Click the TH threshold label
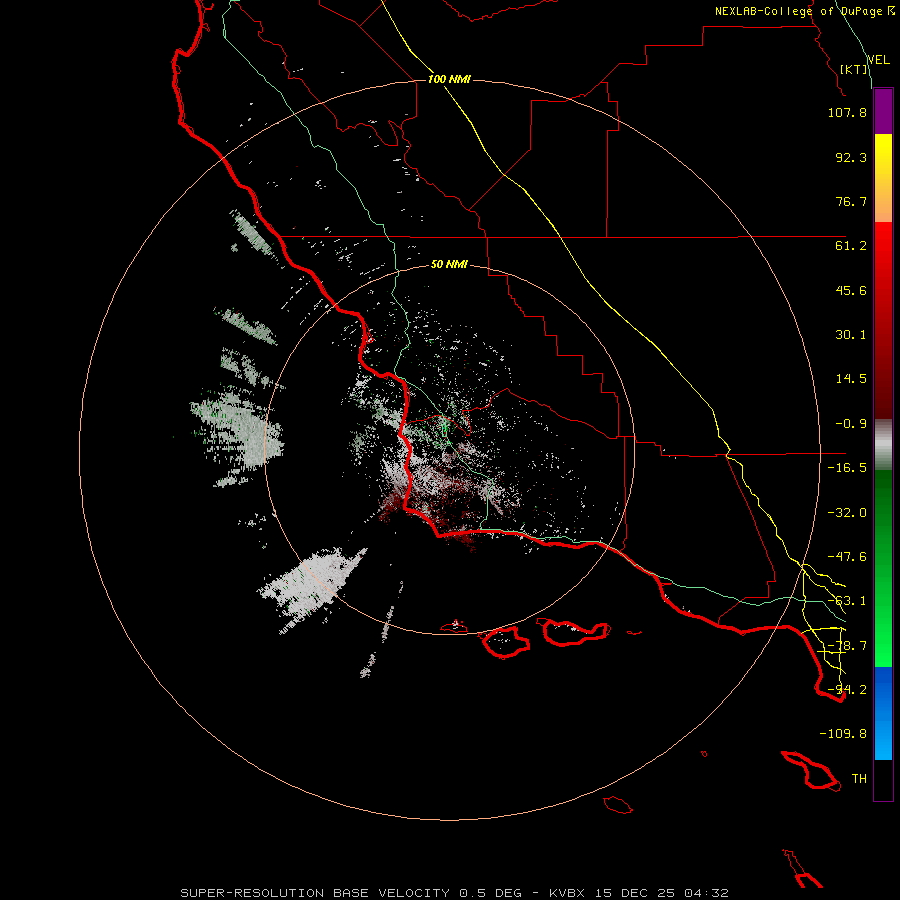This screenshot has width=900, height=900. 859,779
